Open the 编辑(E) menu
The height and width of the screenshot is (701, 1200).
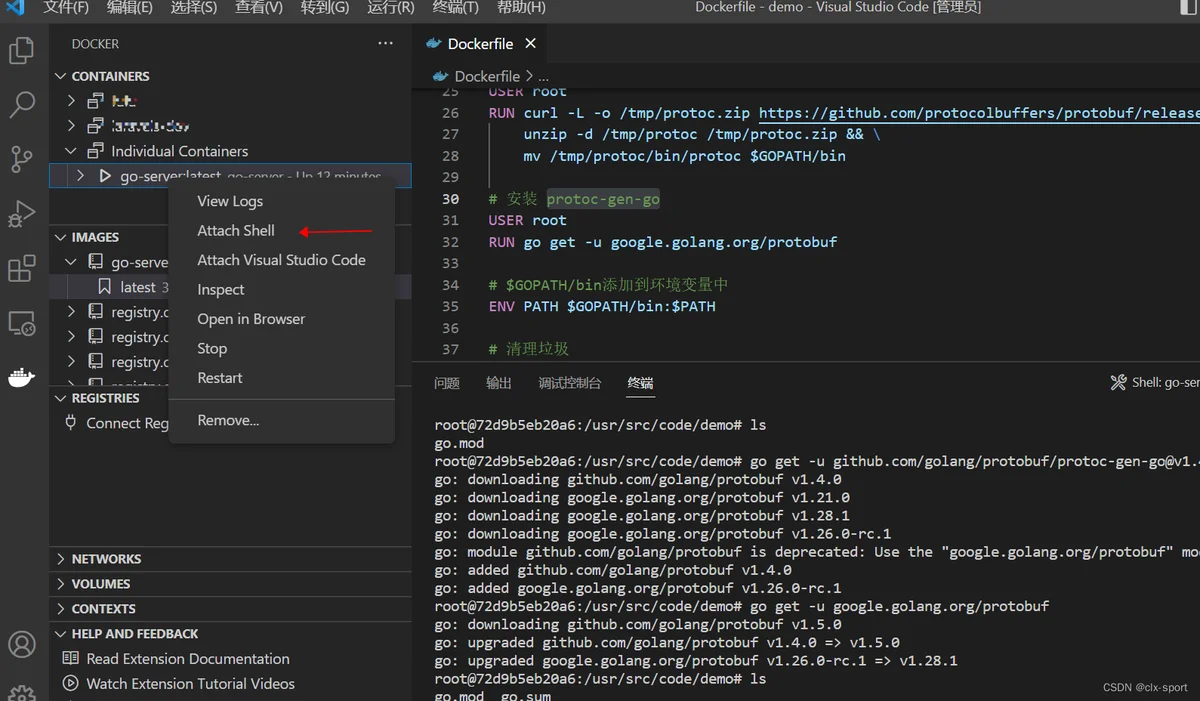pos(130,8)
